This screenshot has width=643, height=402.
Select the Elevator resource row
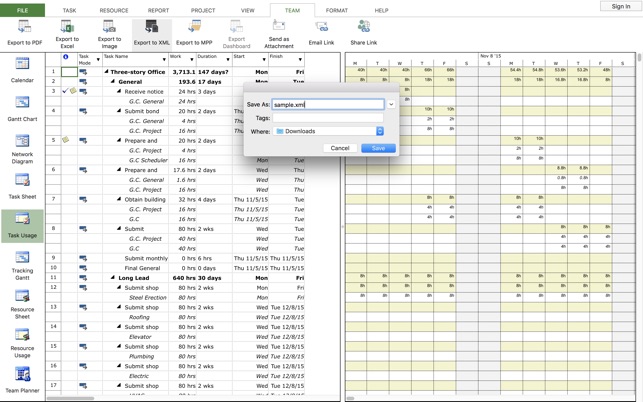[140, 337]
